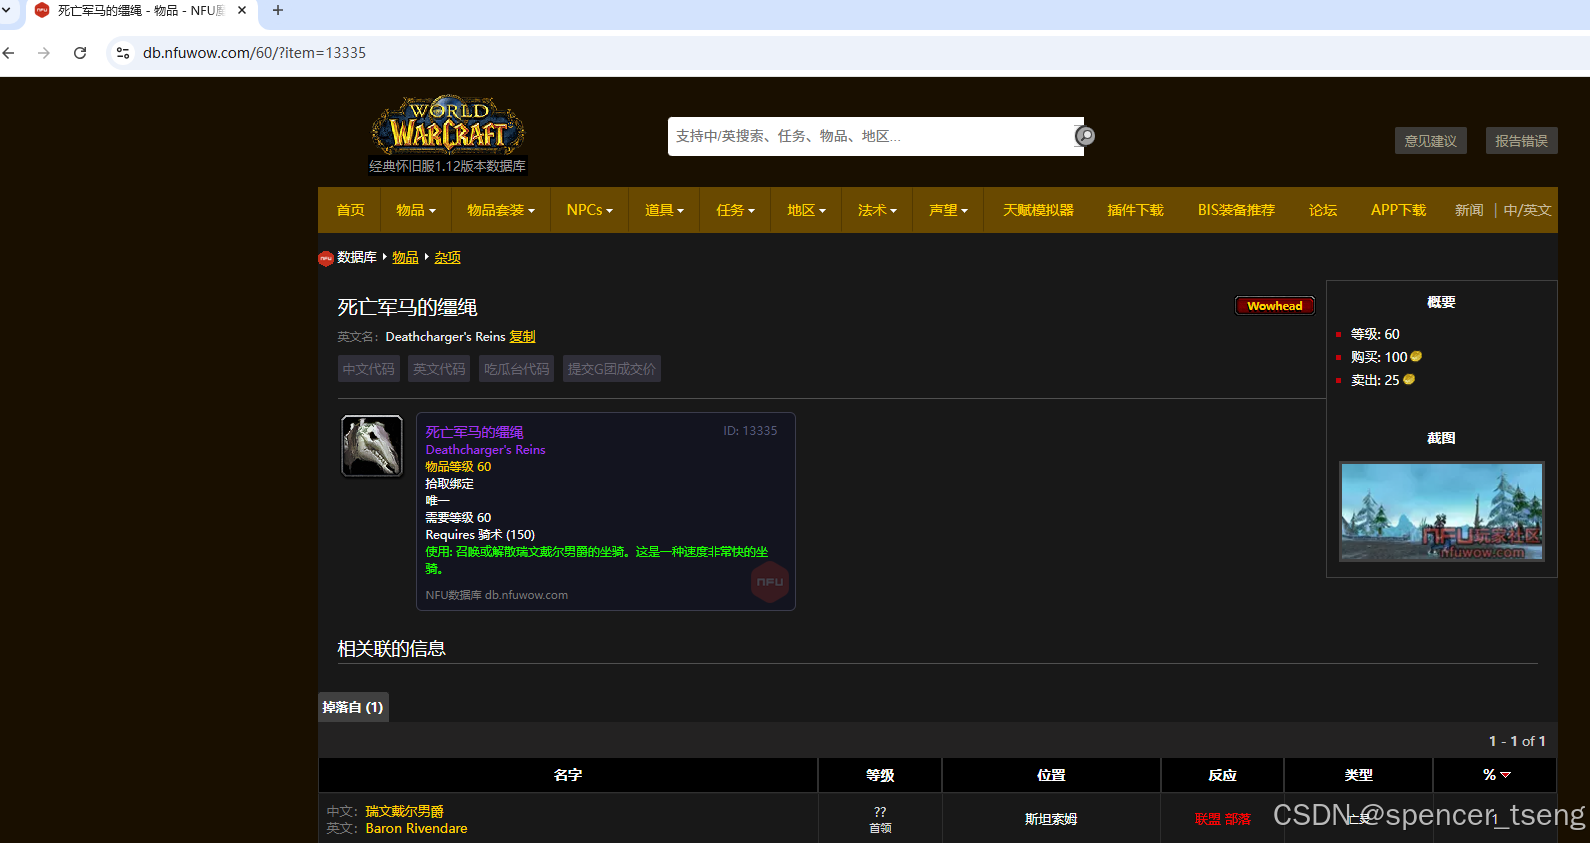Expand the 物品 dropdown menu
The height and width of the screenshot is (843, 1590).
[416, 210]
